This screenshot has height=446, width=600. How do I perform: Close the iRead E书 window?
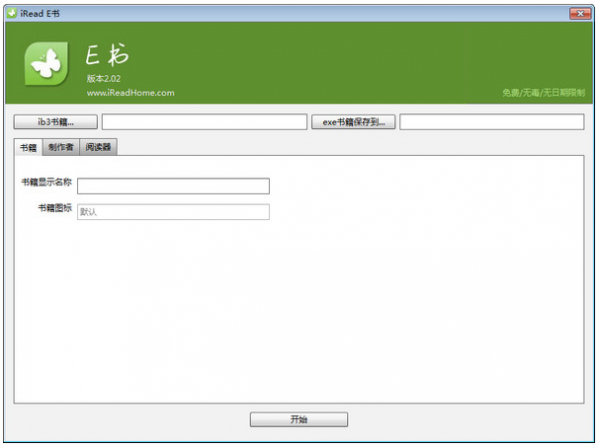[580, 14]
